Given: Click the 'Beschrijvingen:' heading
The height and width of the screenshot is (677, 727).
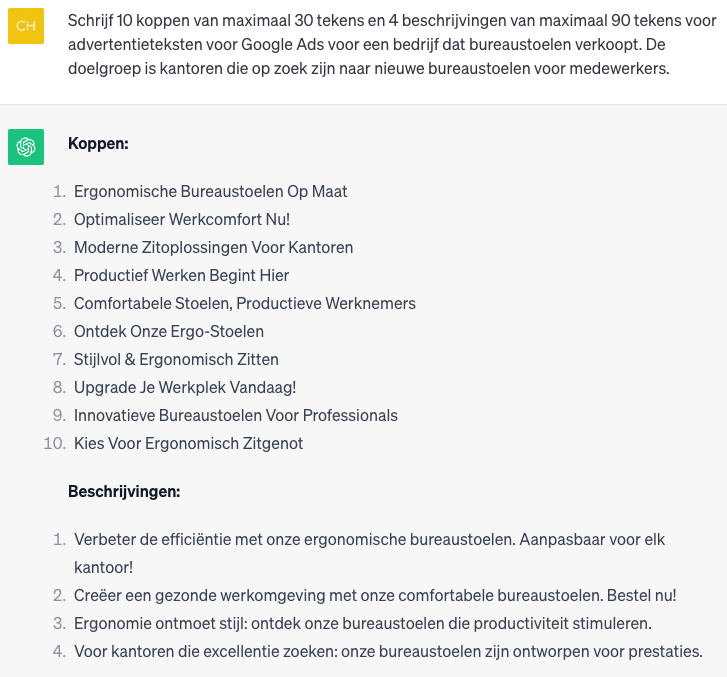Looking at the screenshot, I should click(124, 491).
